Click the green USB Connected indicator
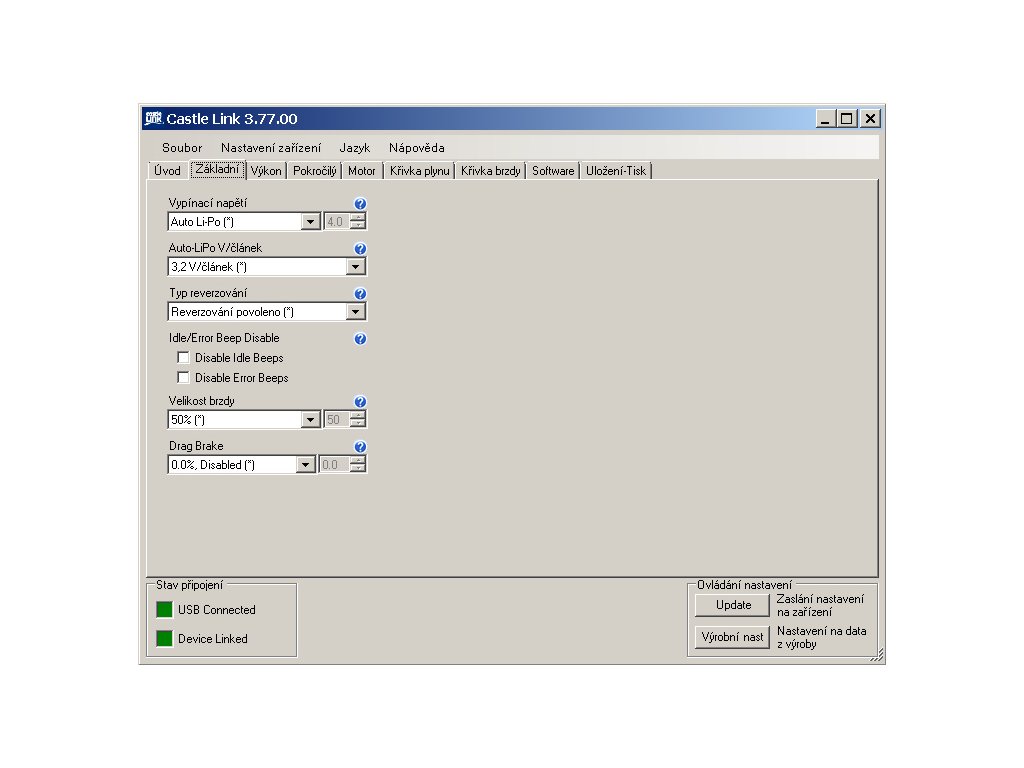This screenshot has width=1024, height=768. [164, 609]
